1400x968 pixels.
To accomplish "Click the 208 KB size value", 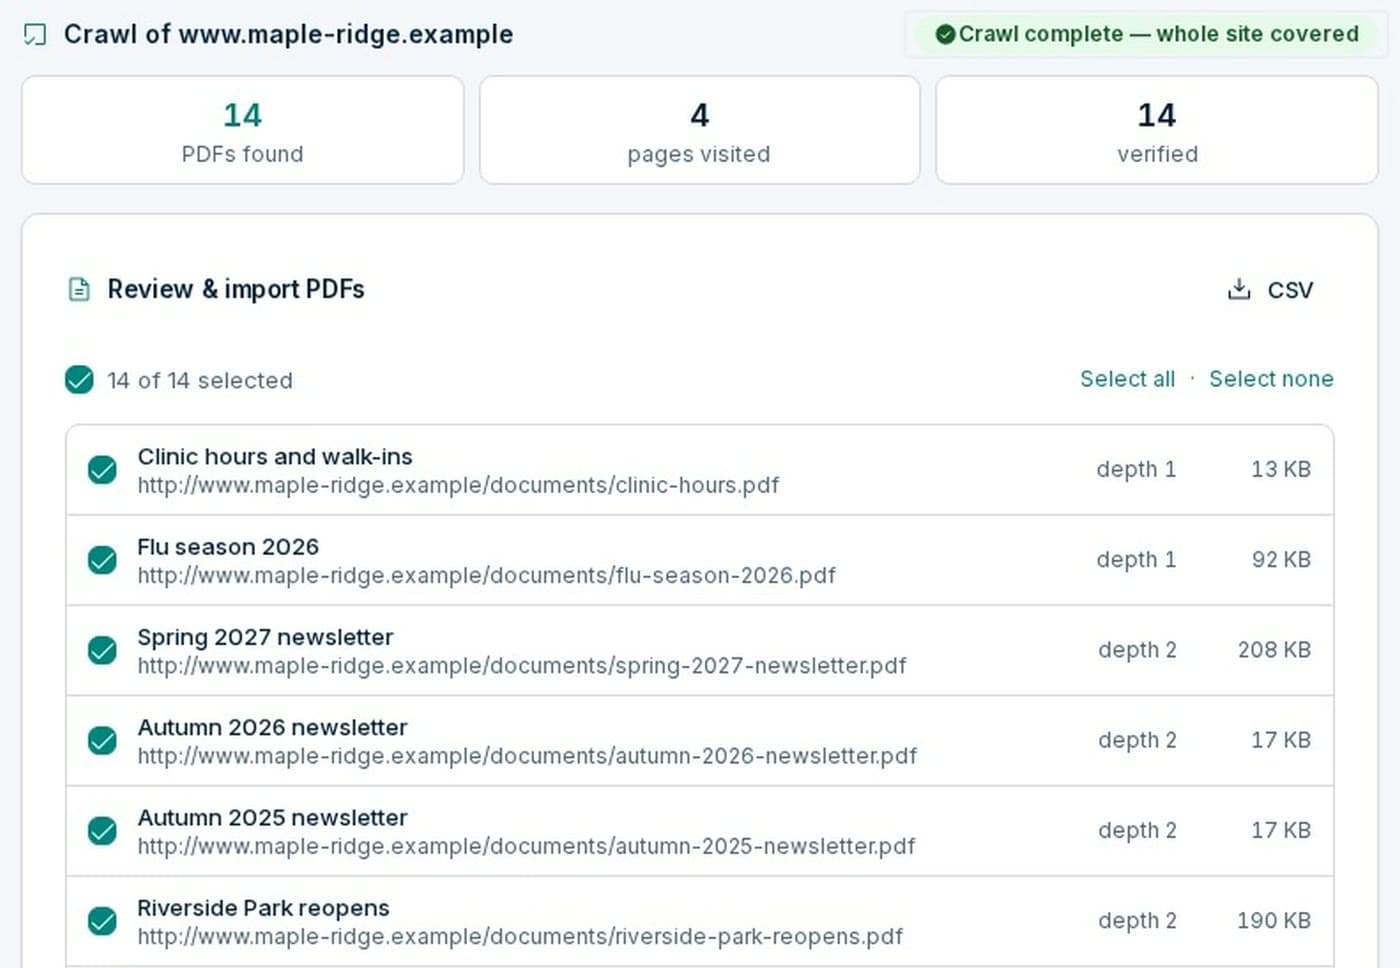I will [1274, 649].
